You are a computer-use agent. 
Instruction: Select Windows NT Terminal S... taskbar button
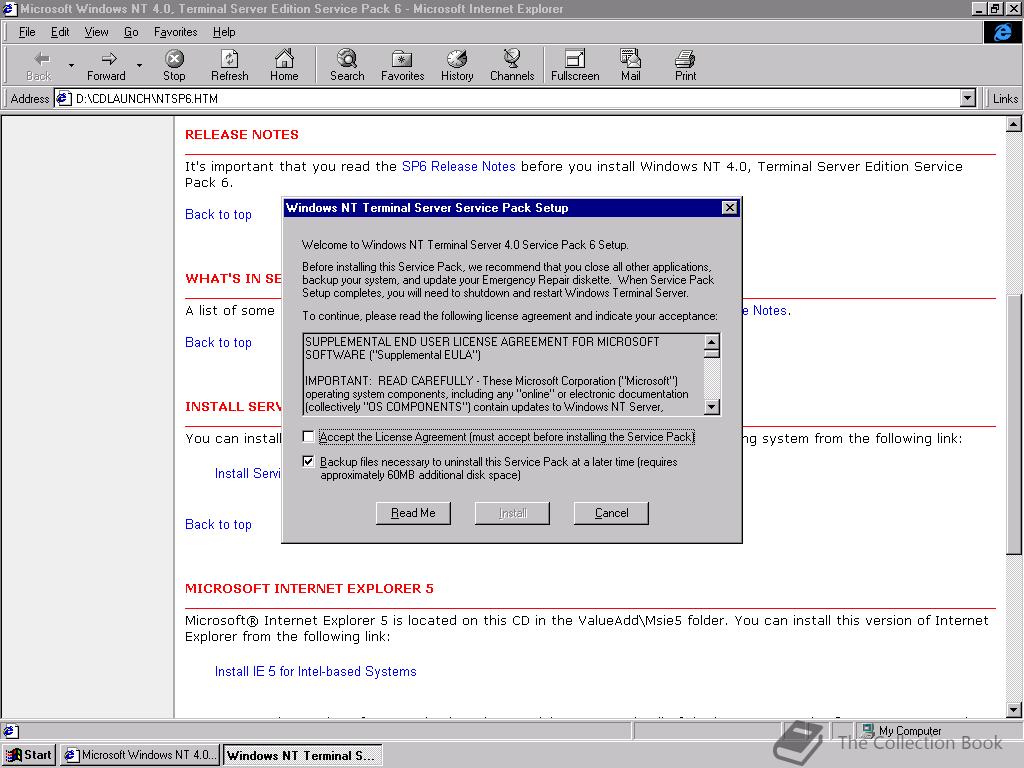(x=302, y=755)
